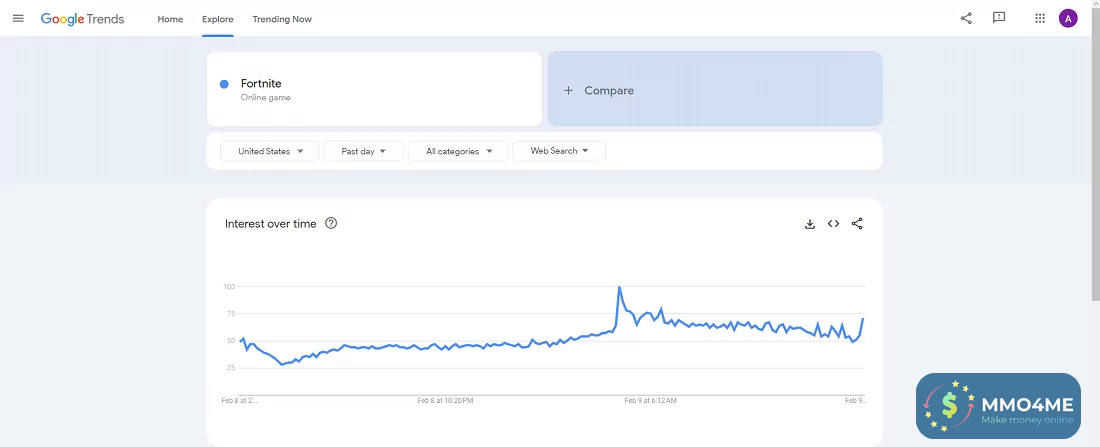Share the Interest over time chart

[857, 224]
